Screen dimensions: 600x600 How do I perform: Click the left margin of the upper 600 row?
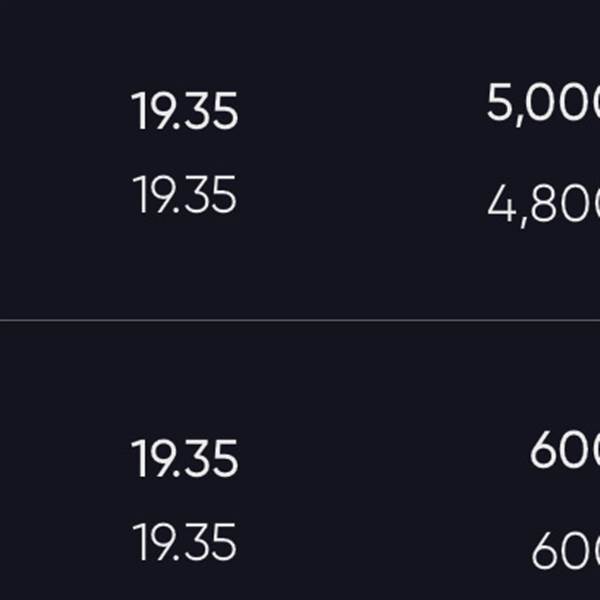pyautogui.click(x=64, y=457)
